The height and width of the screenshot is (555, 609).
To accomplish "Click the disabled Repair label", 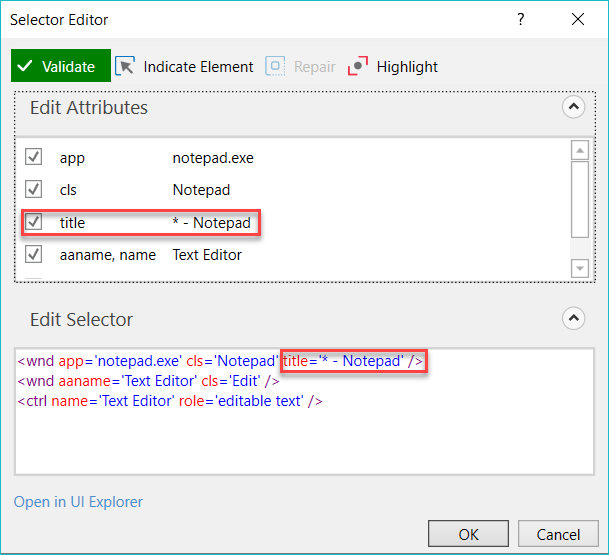I will [315, 67].
